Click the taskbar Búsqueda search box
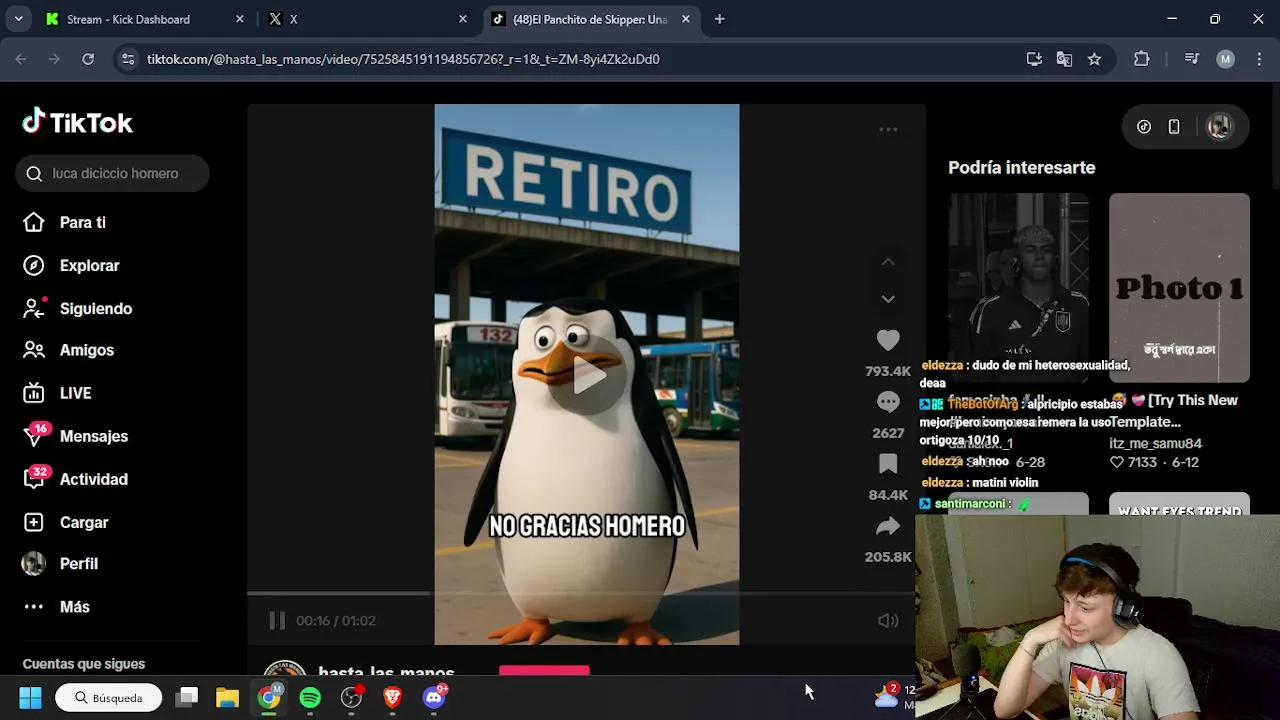1280x720 pixels. click(108, 697)
